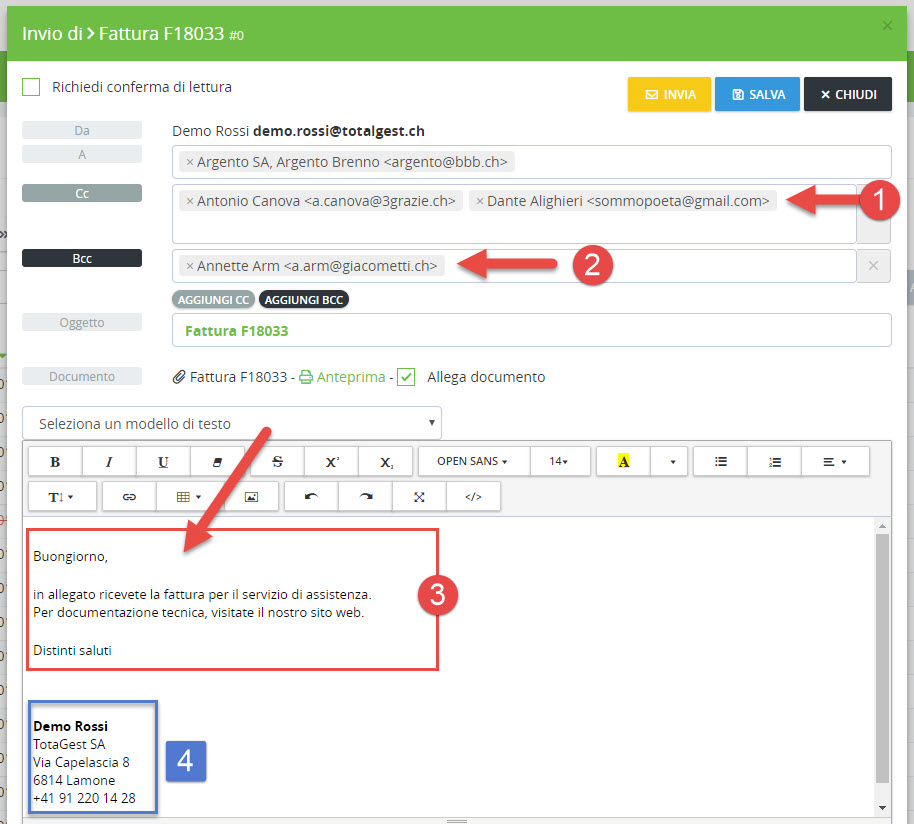The height and width of the screenshot is (824, 914).
Task: Switch the editor to fullscreen mode
Action: (419, 497)
